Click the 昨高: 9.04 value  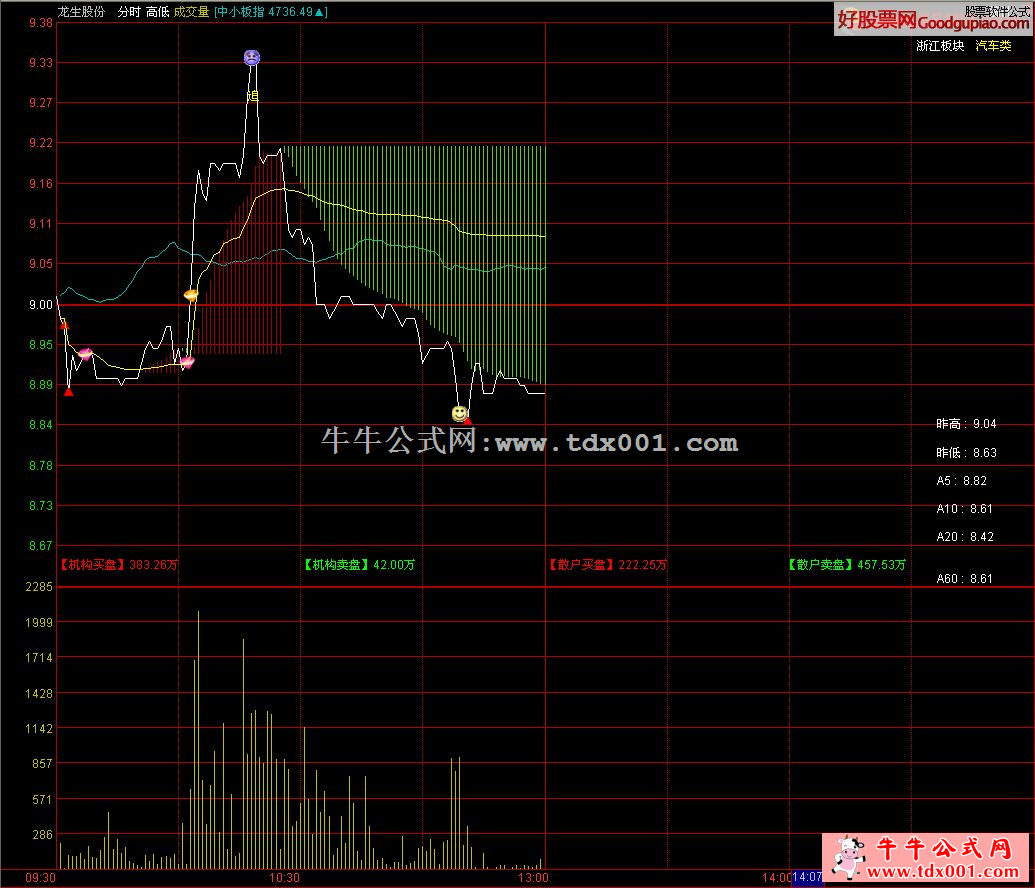[966, 424]
